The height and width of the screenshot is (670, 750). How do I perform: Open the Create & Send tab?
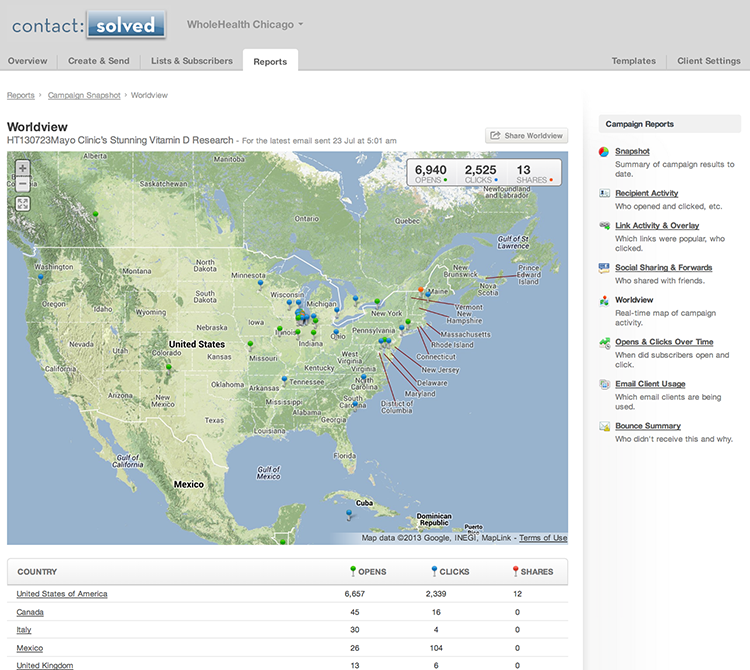(98, 61)
